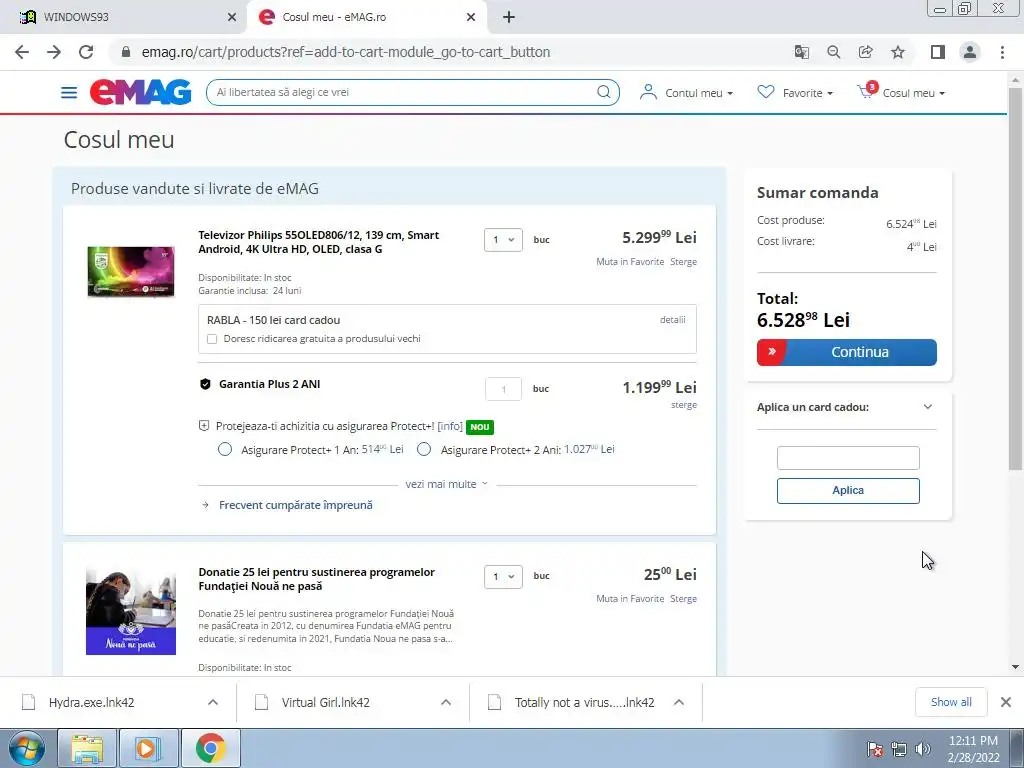Screen dimensions: 1024x768
Task: Click Show all downloads button
Action: (x=951, y=702)
